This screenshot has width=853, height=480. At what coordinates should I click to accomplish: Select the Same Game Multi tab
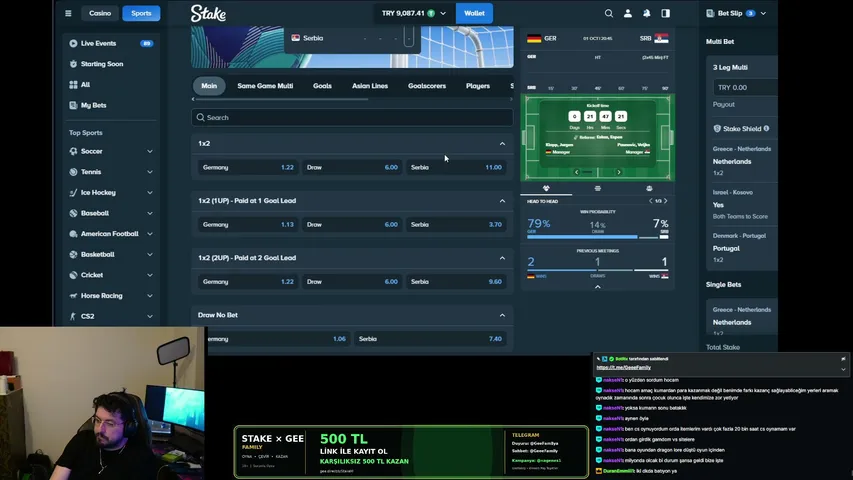click(265, 86)
